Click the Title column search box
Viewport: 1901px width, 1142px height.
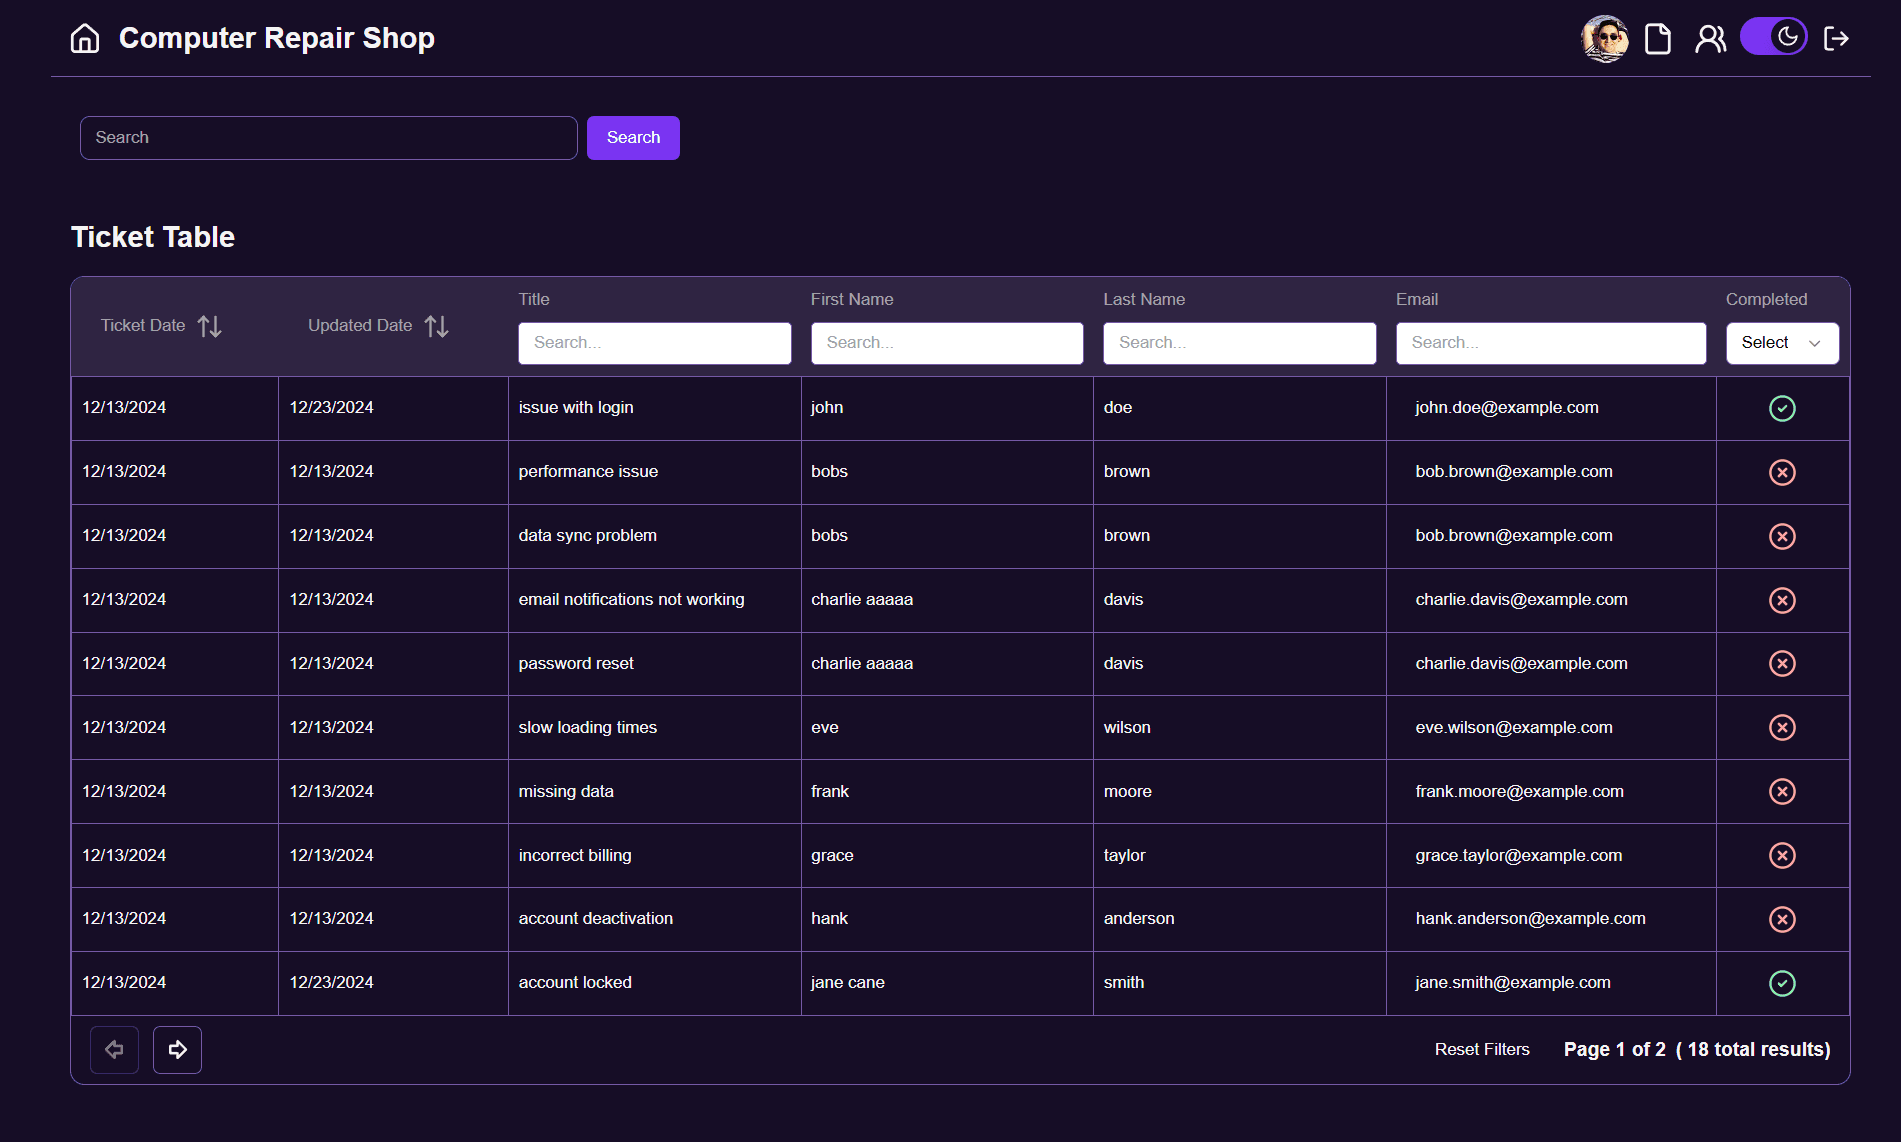[654, 343]
